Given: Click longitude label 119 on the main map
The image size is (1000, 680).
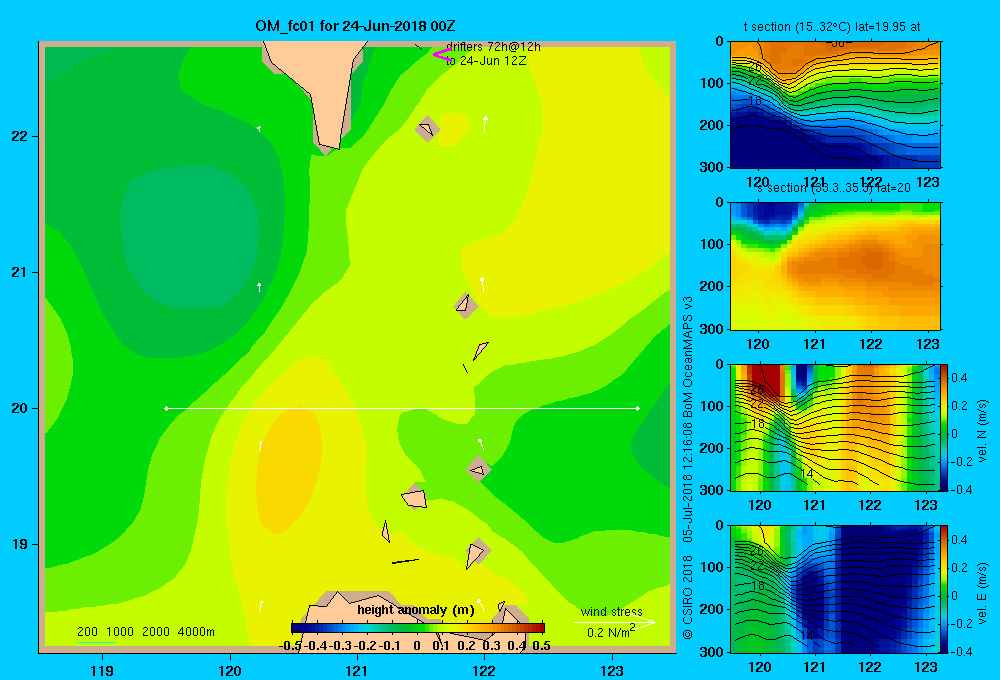Looking at the screenshot, I should [x=102, y=670].
